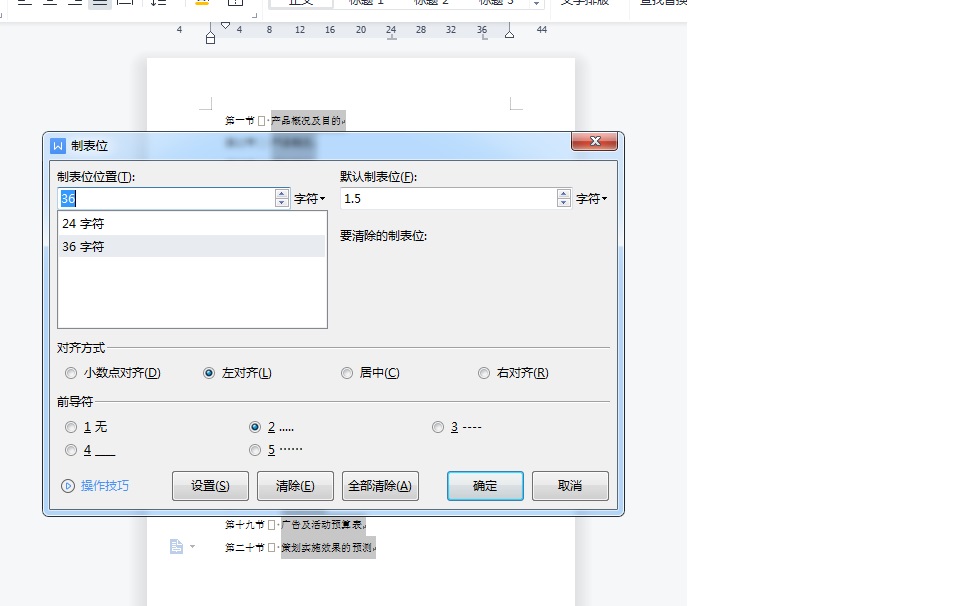The image size is (960, 606).
Task: Choose 右对齐 alignment radio button
Action: [x=485, y=373]
